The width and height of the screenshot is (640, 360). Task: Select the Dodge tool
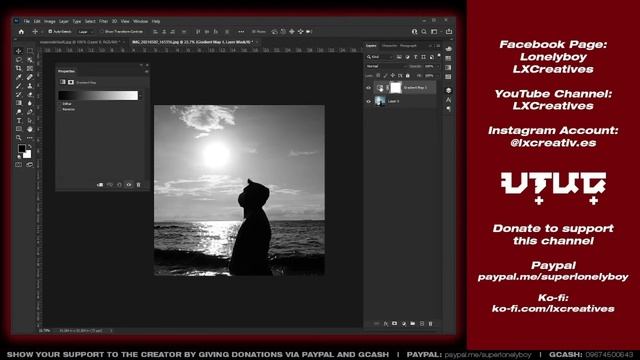(19, 111)
